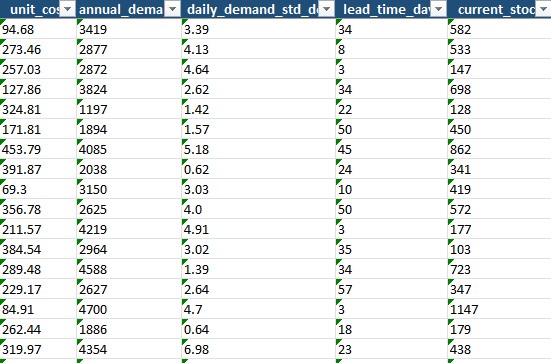551x363 pixels.
Task: Select std dev cell 3.39
Action: tap(258, 29)
